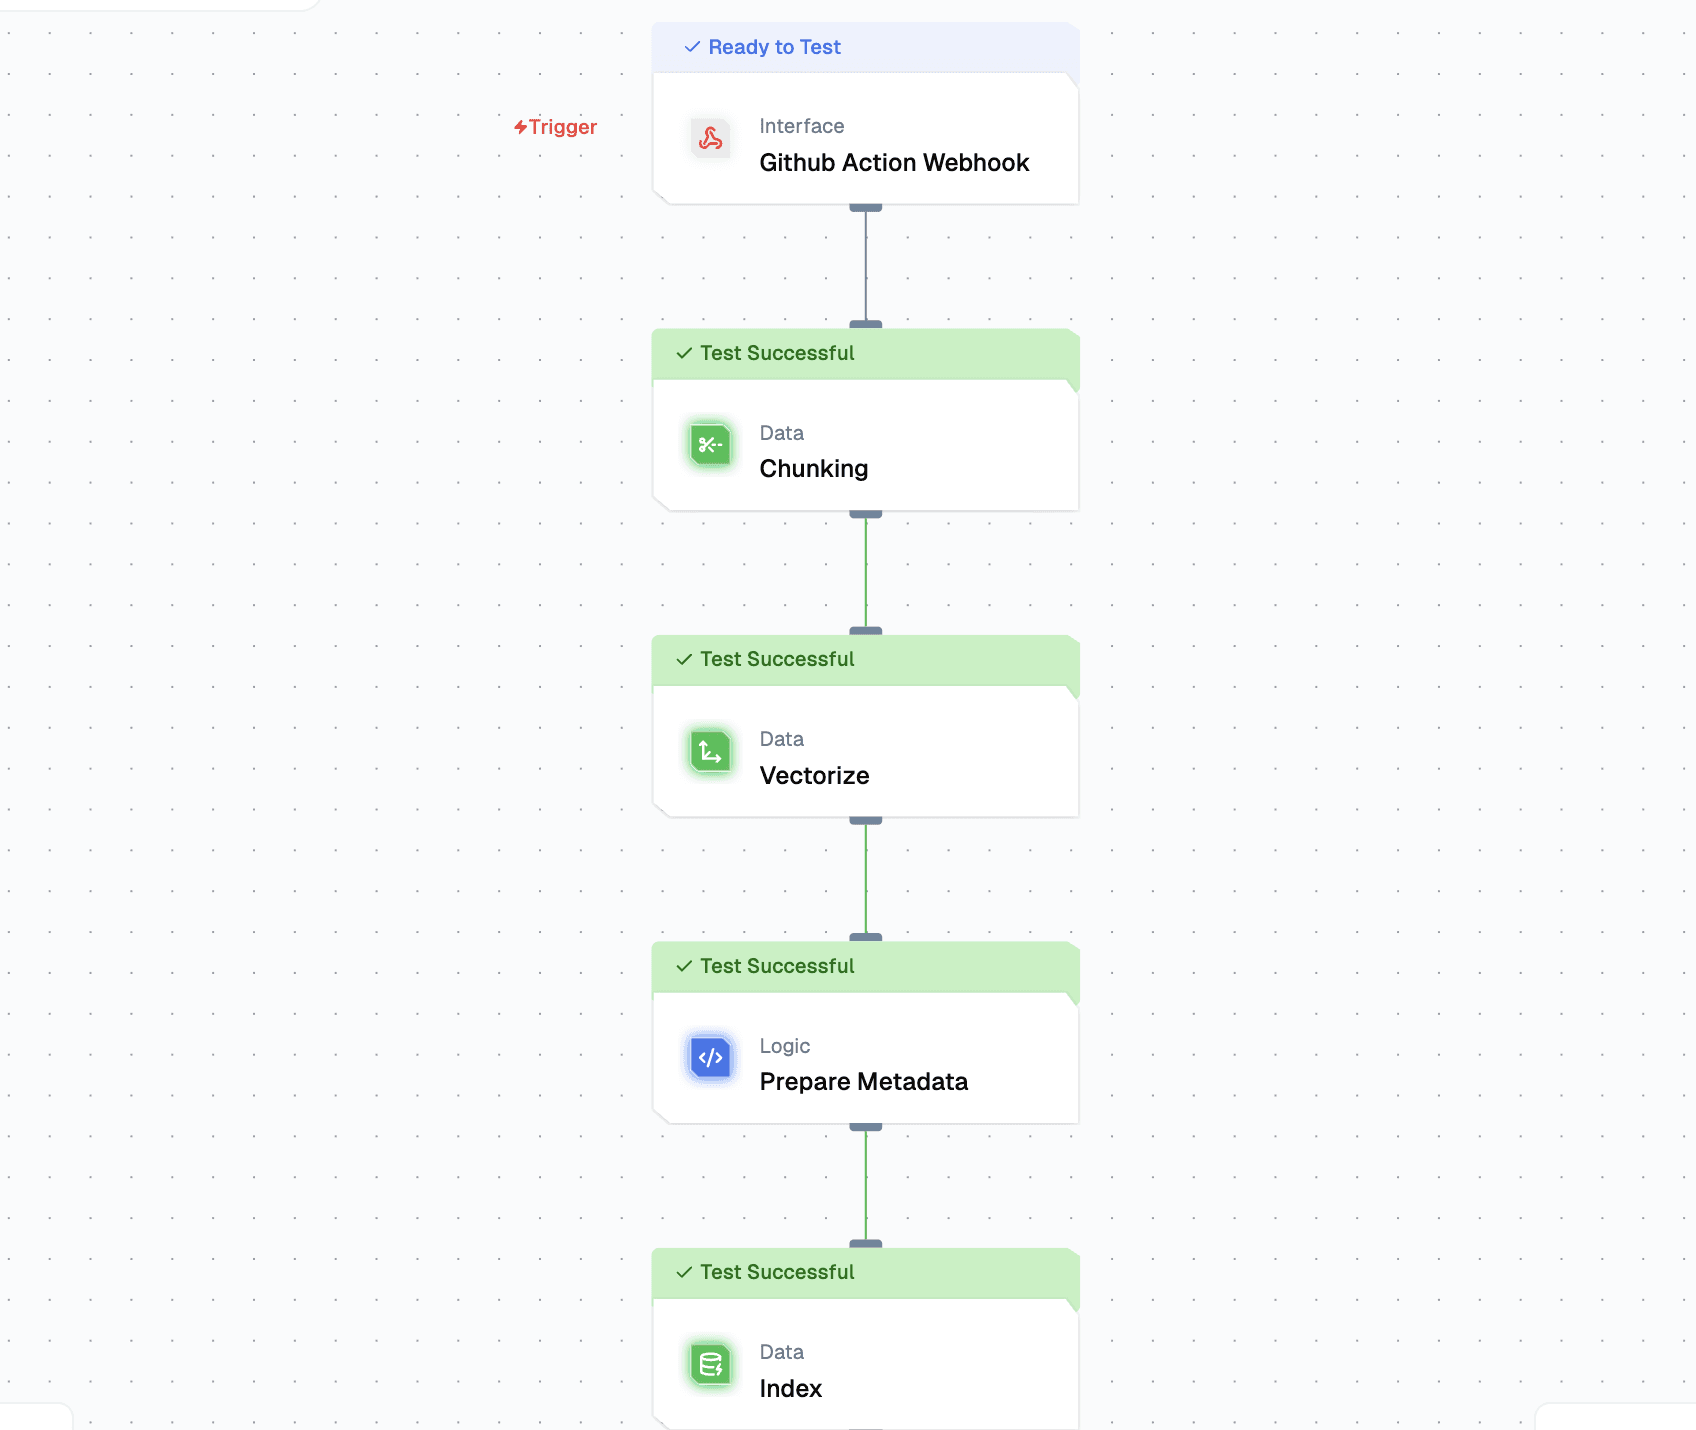This screenshot has height=1430, width=1696.
Task: Click the Vectorize node axis icon
Action: 710,751
